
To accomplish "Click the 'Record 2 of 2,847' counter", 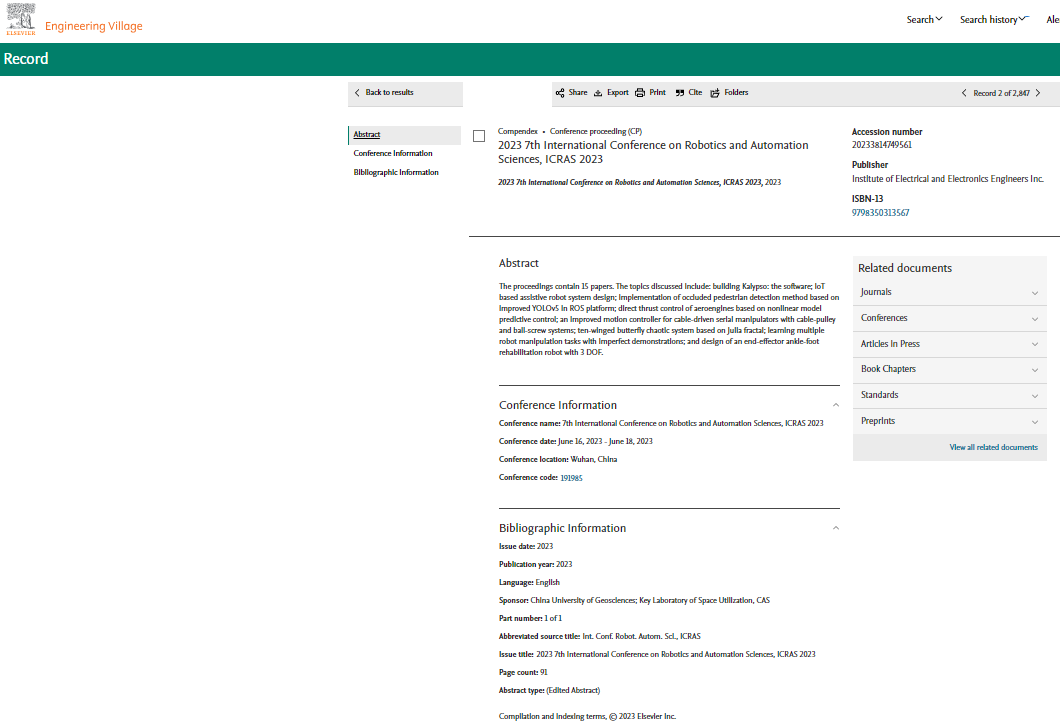I will (1001, 93).
